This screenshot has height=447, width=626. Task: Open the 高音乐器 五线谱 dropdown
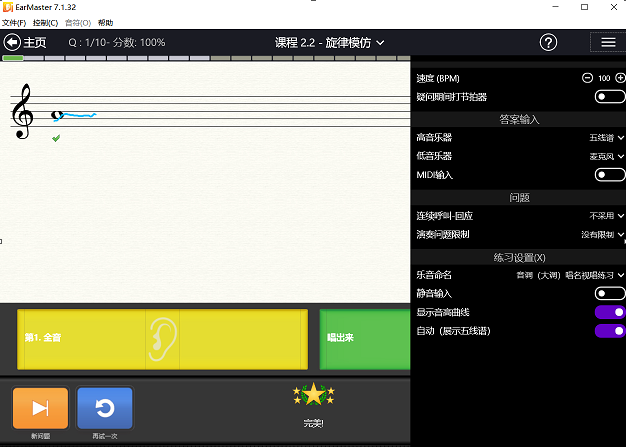click(606, 138)
